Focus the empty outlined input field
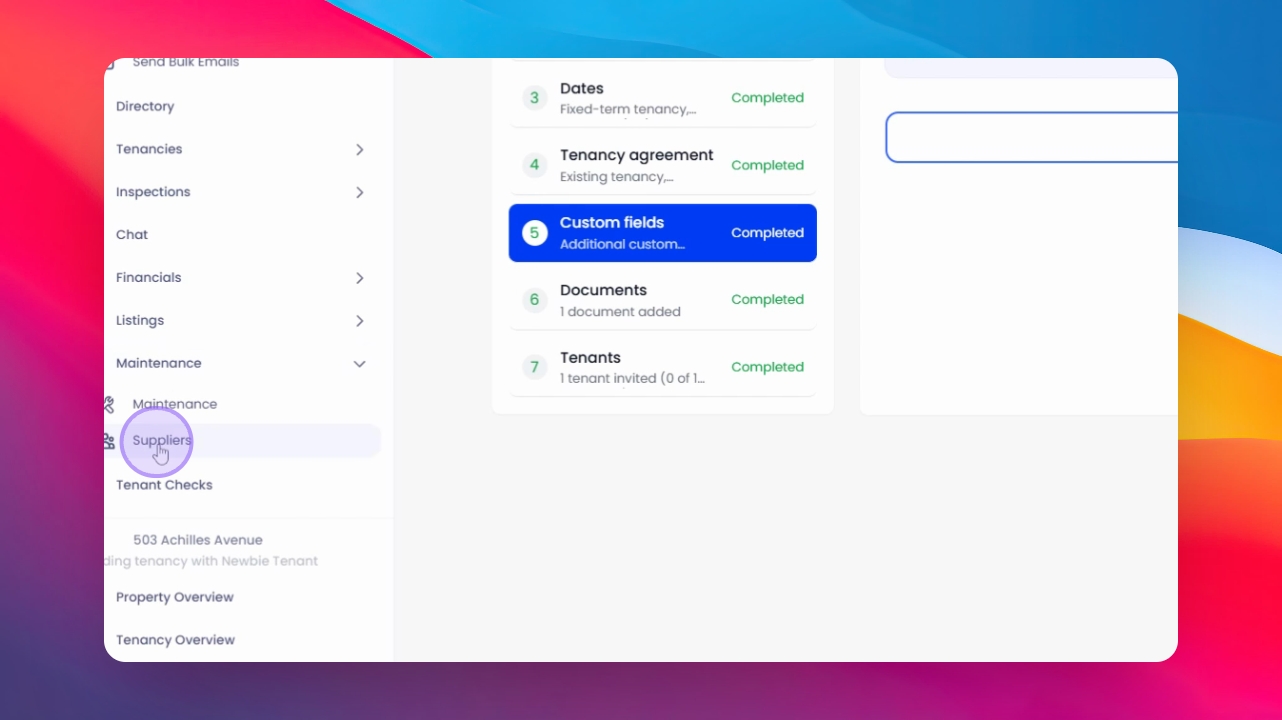 [x=1032, y=137]
